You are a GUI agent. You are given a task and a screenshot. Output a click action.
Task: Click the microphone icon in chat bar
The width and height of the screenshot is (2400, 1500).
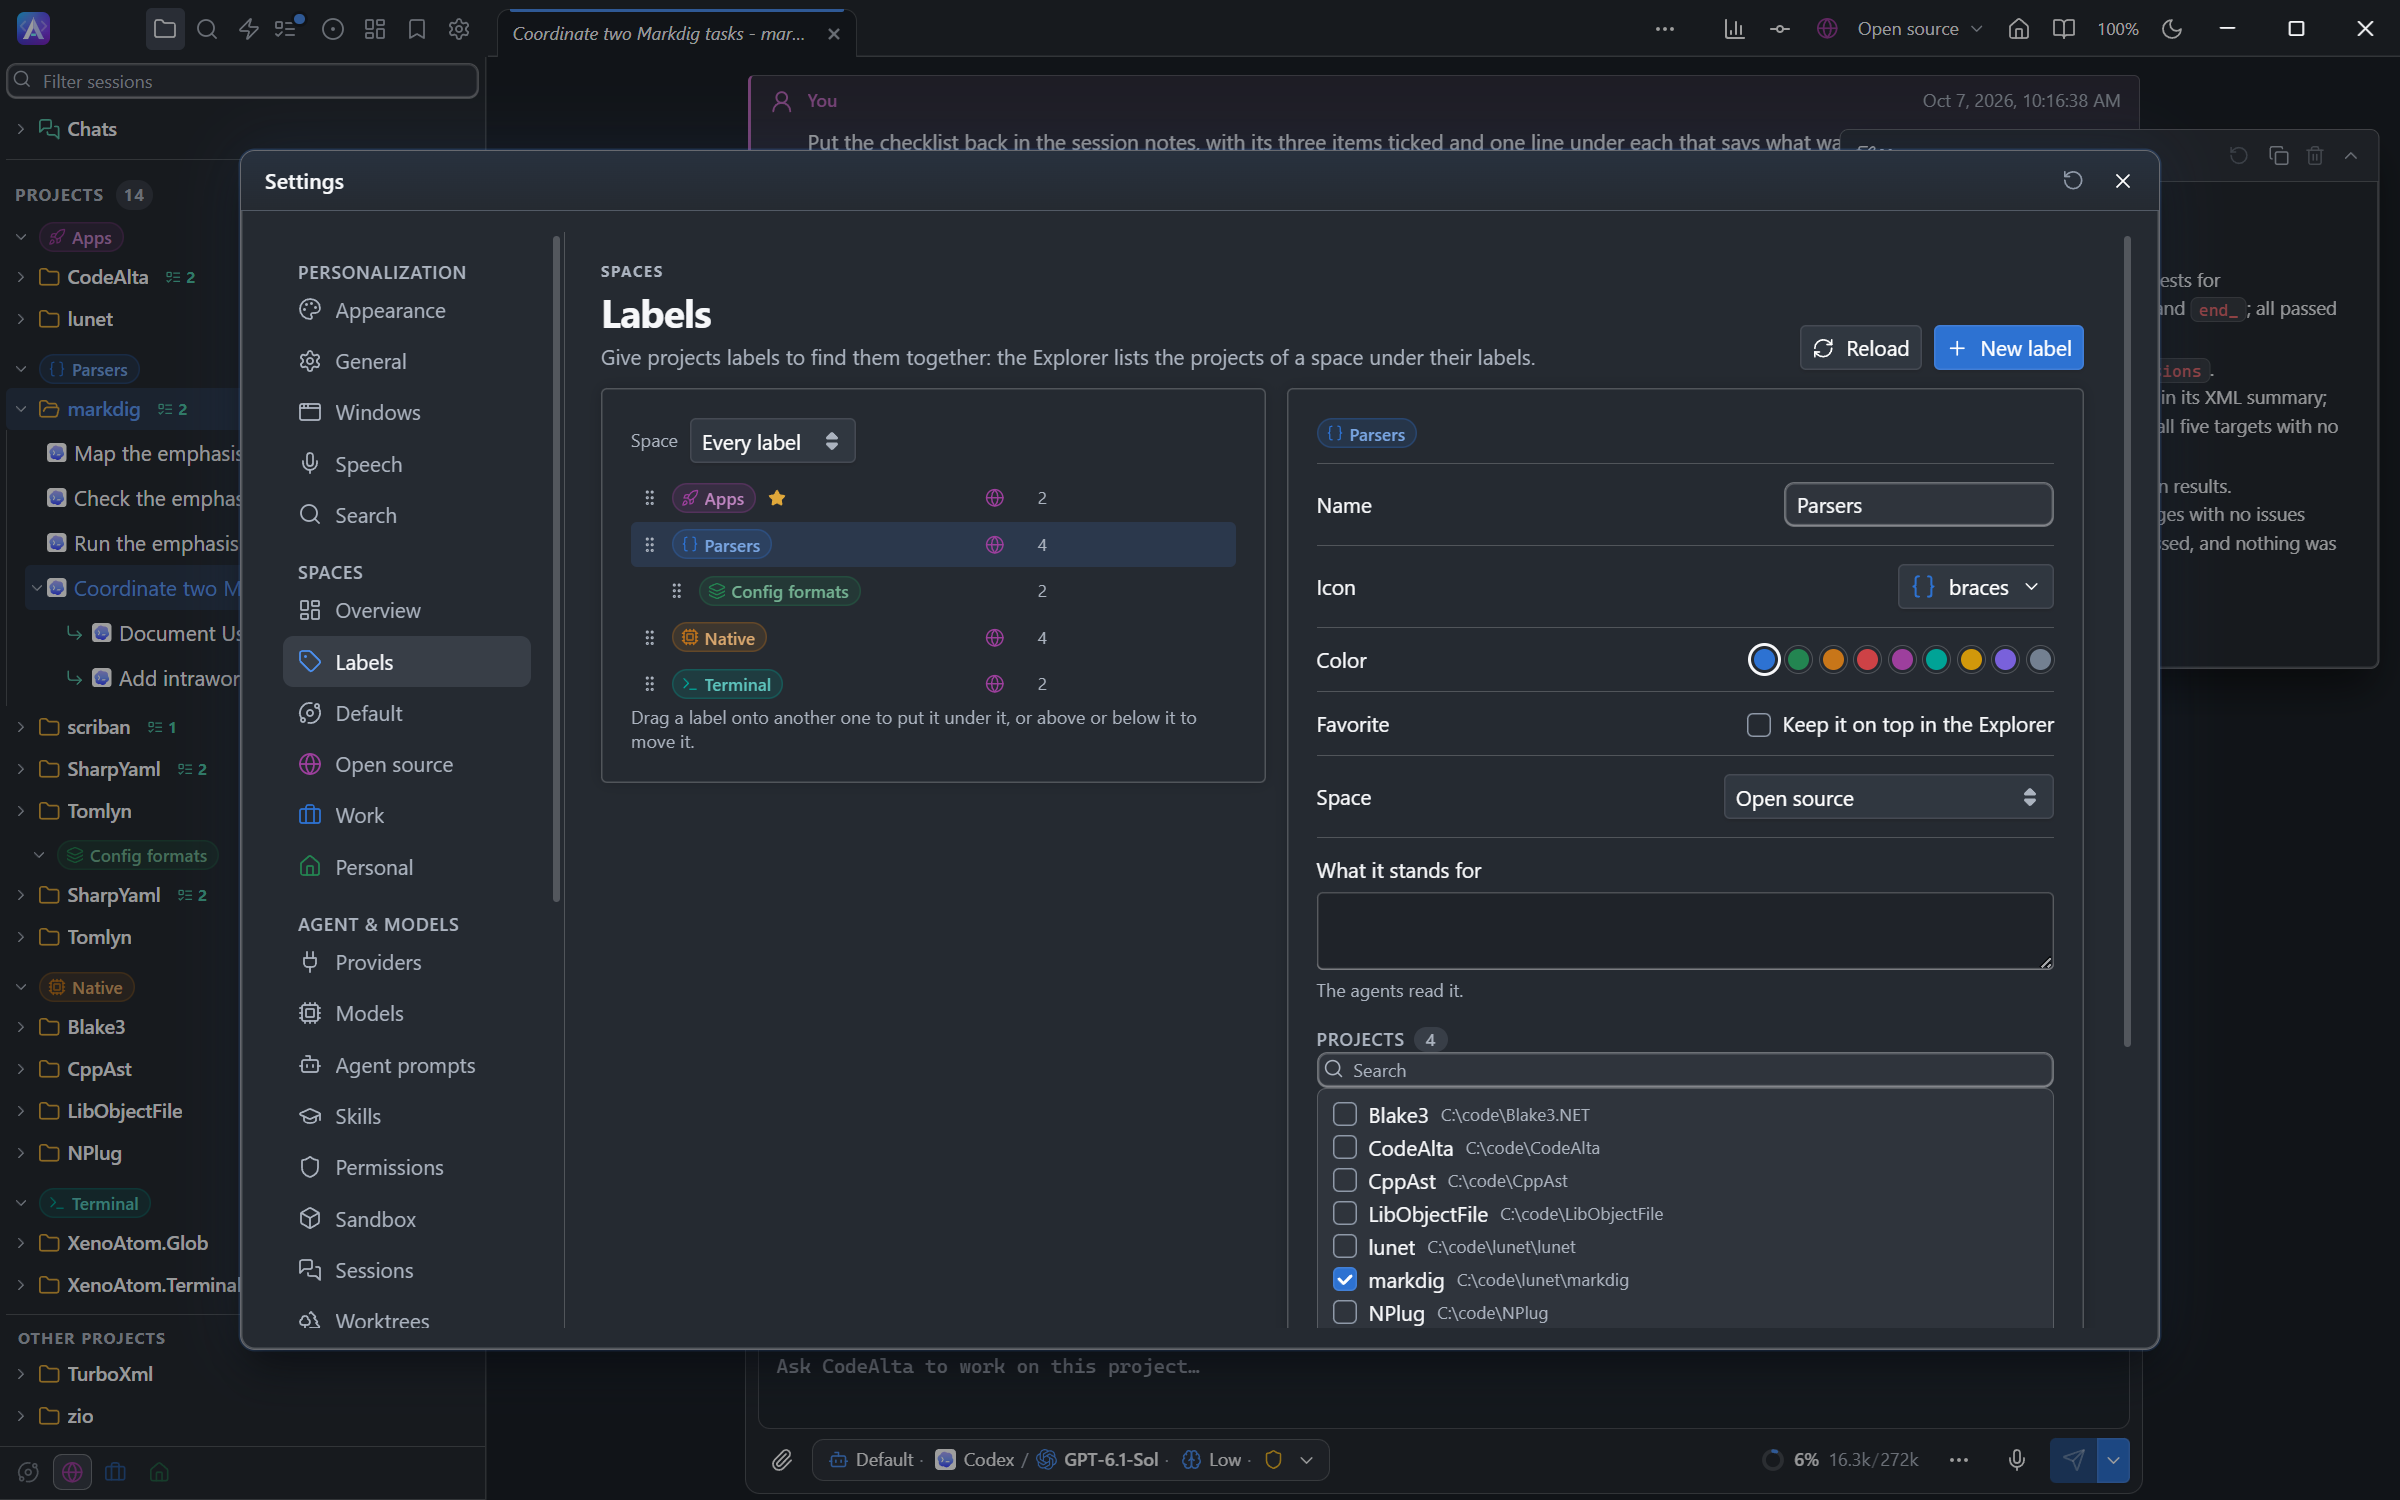(2017, 1460)
